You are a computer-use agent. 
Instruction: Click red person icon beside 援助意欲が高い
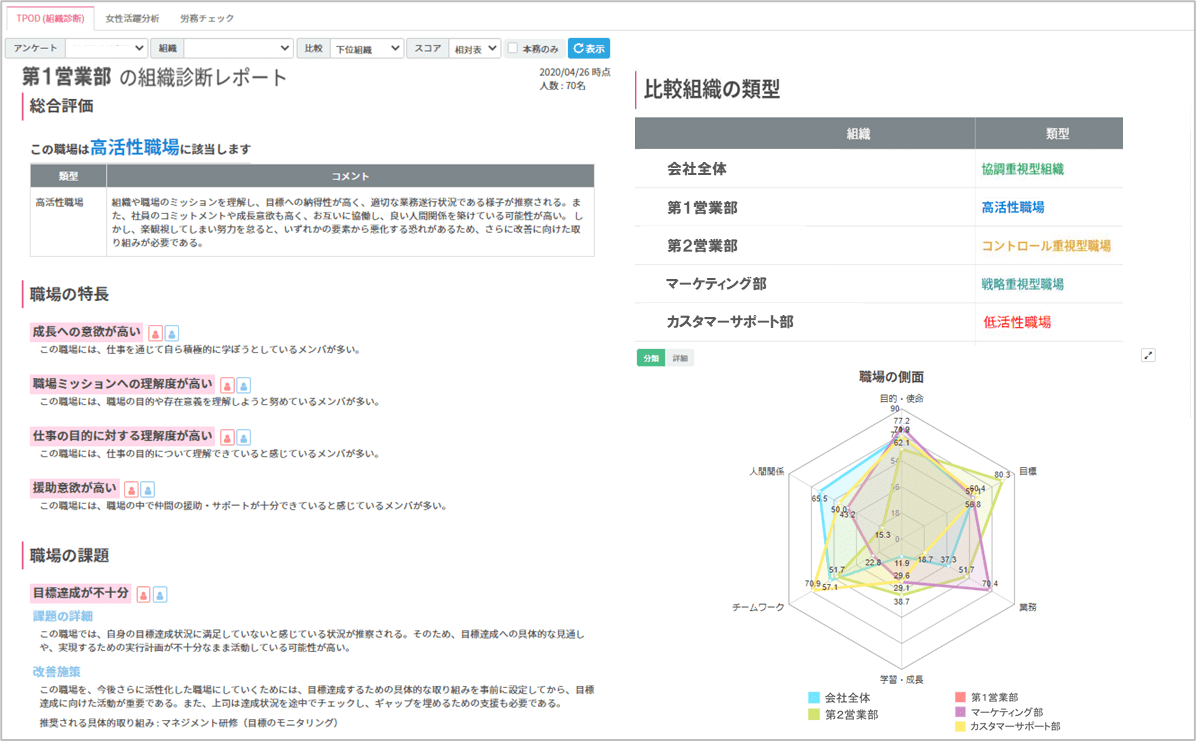point(131,489)
